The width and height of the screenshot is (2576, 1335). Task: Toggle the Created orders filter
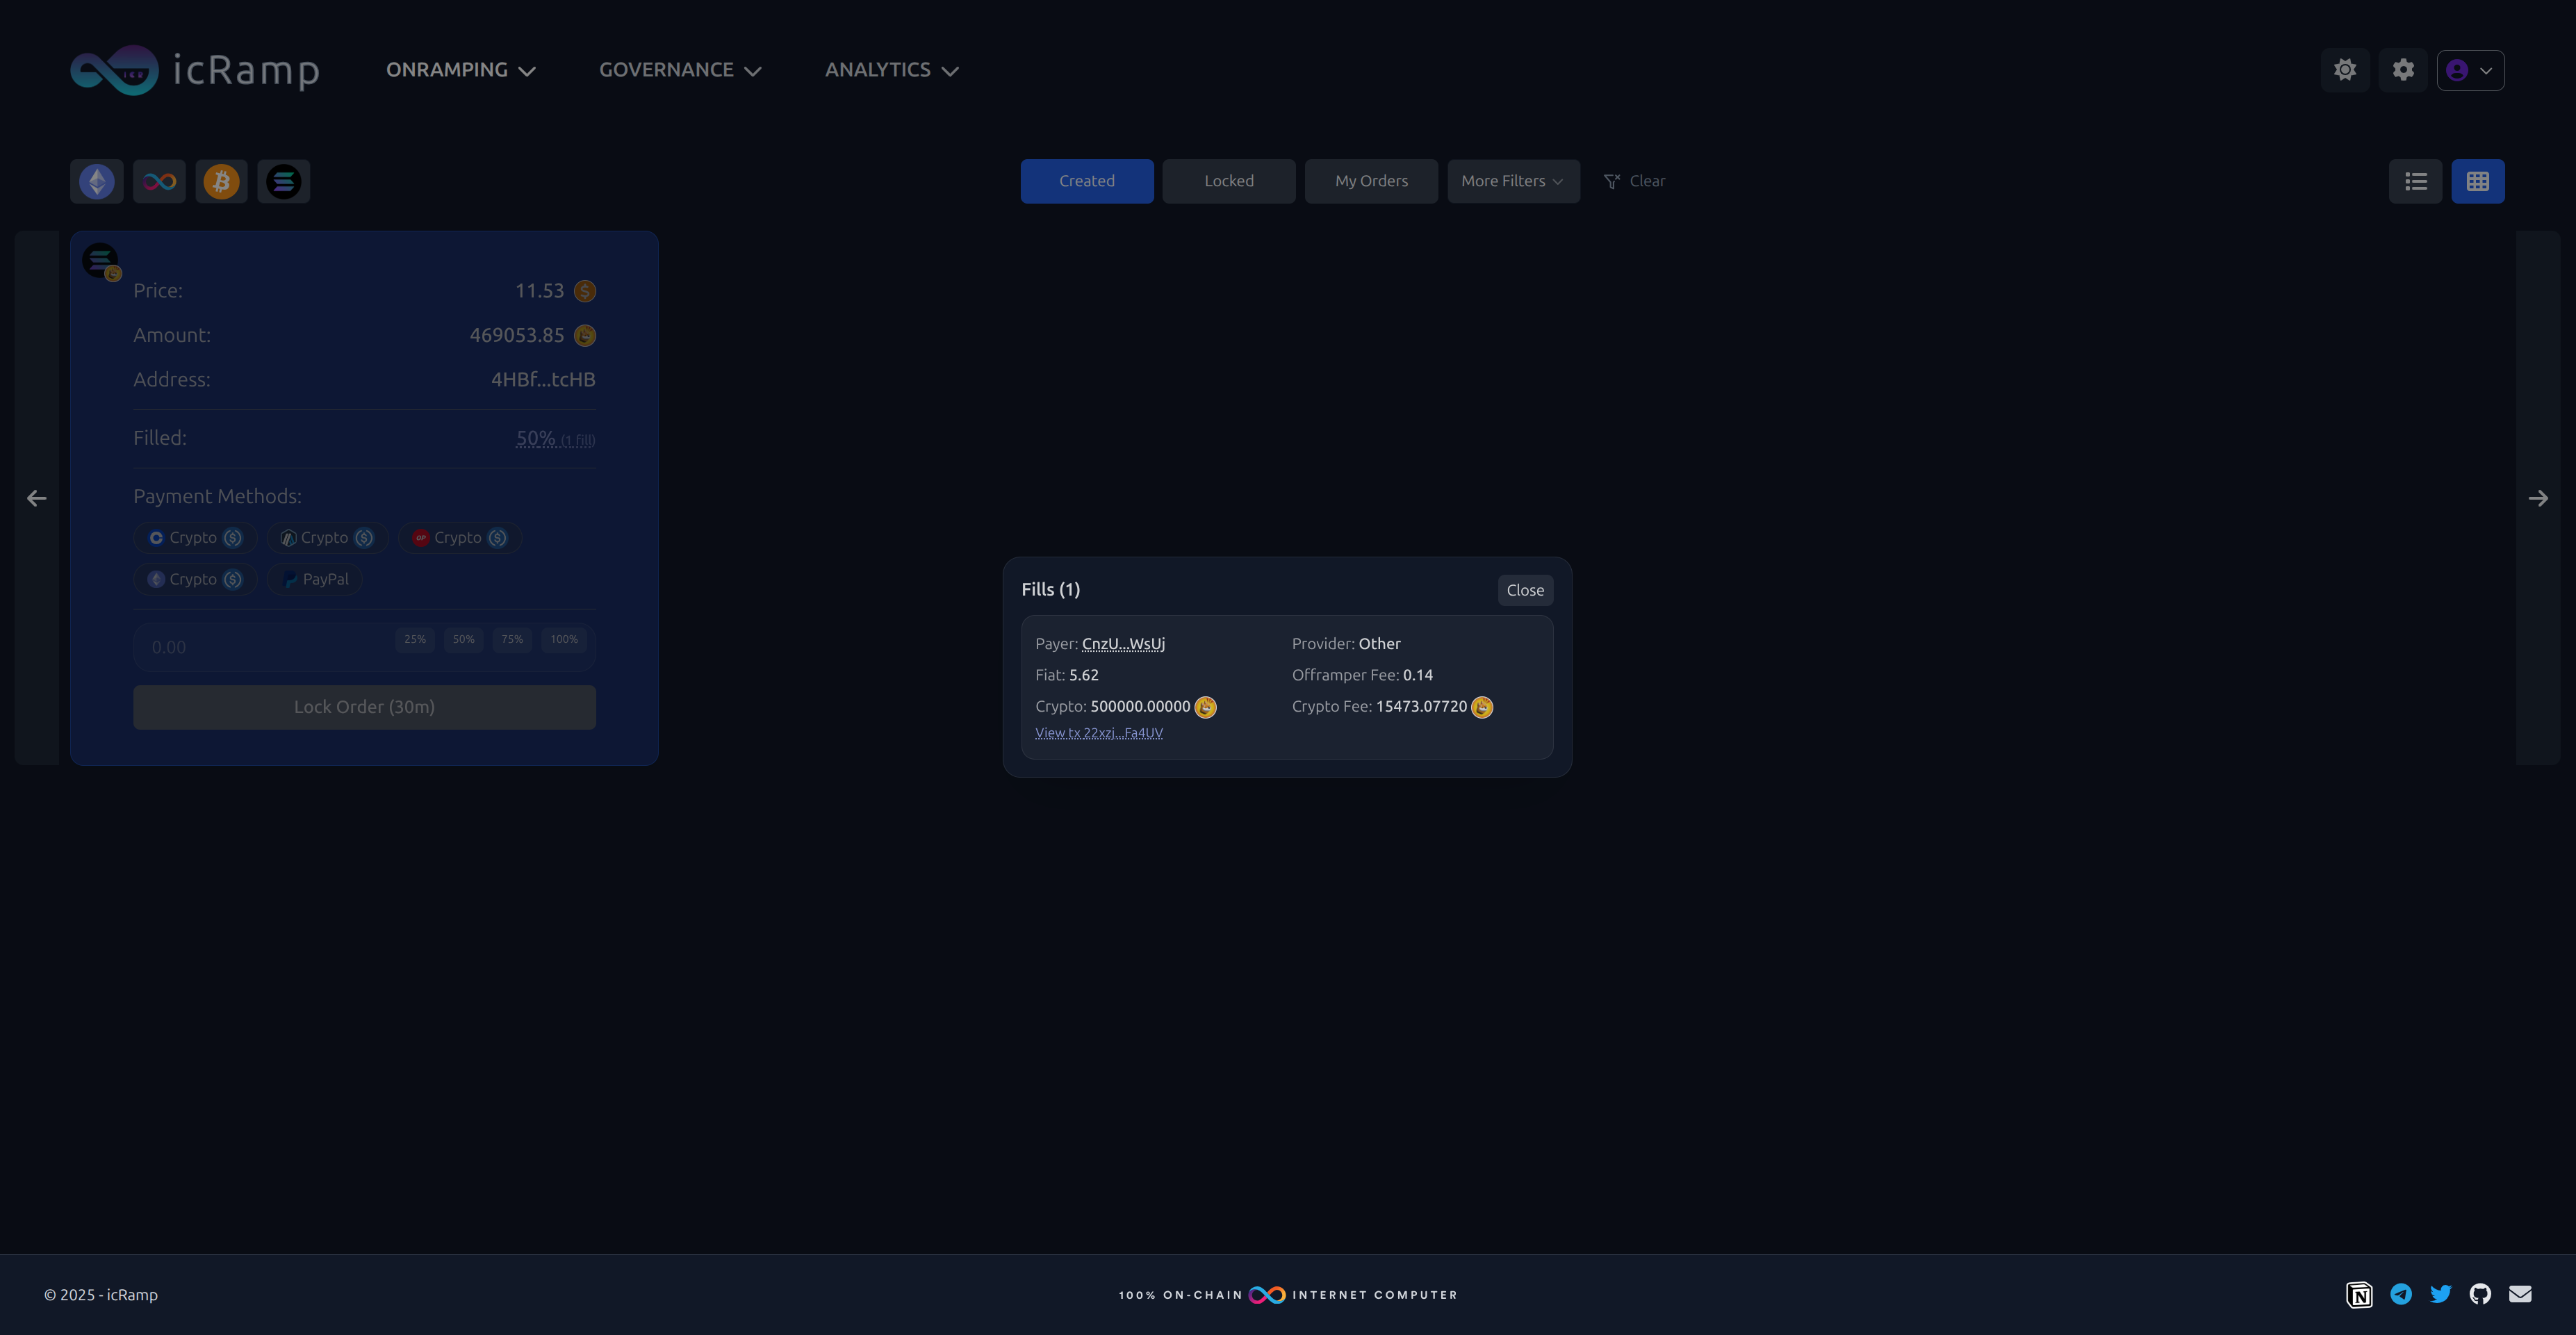(1087, 181)
